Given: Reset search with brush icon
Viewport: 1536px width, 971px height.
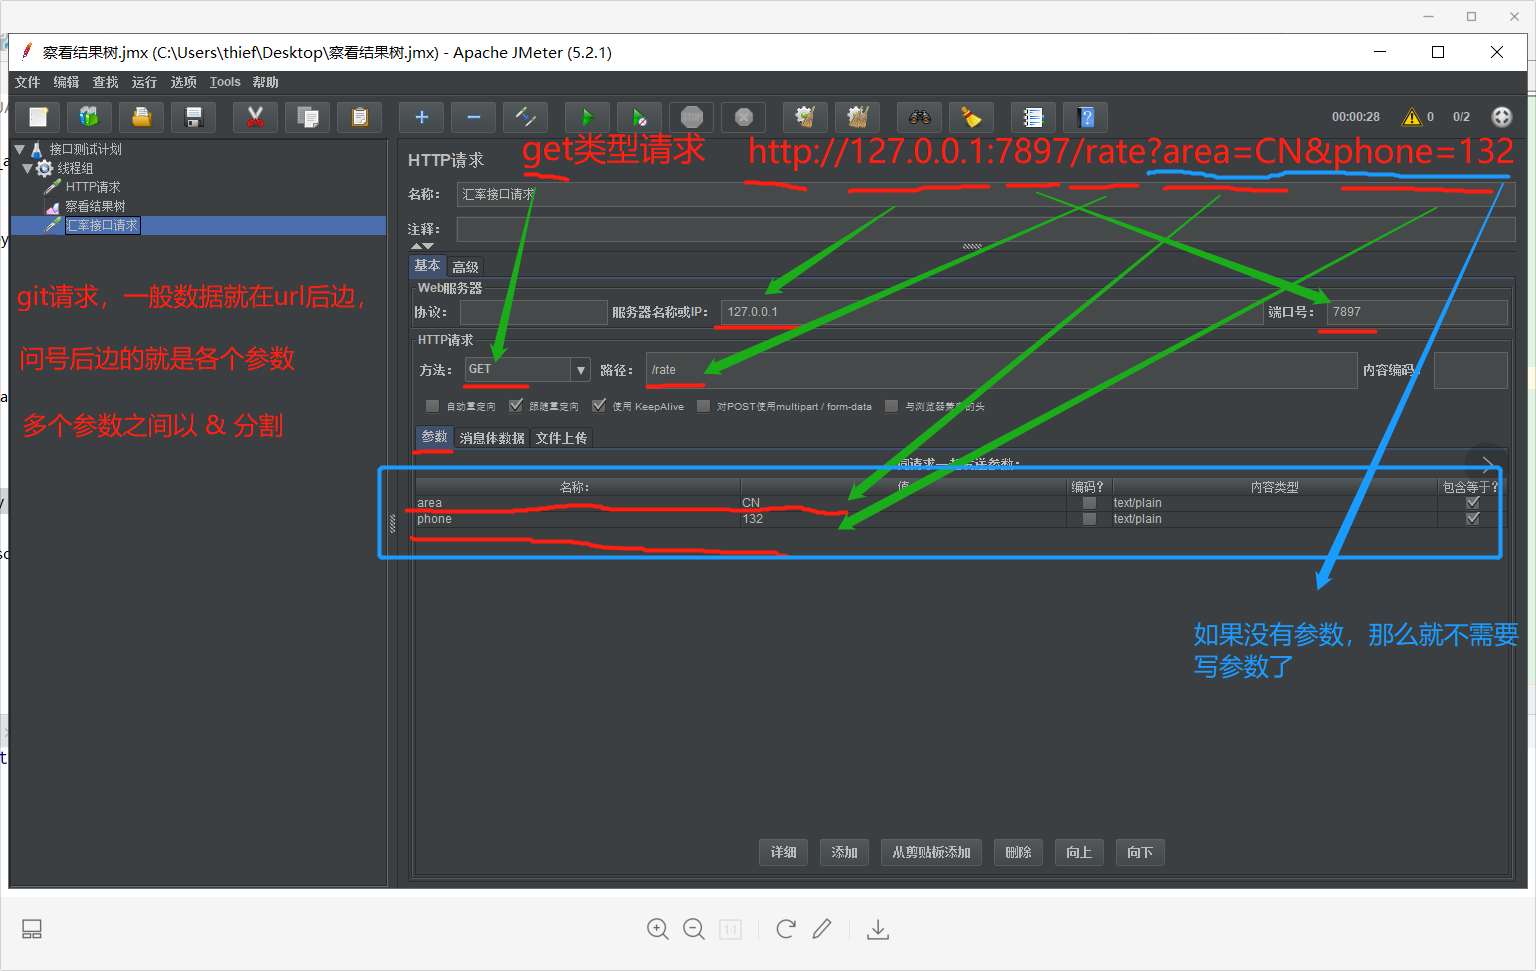Looking at the screenshot, I should coord(972,117).
